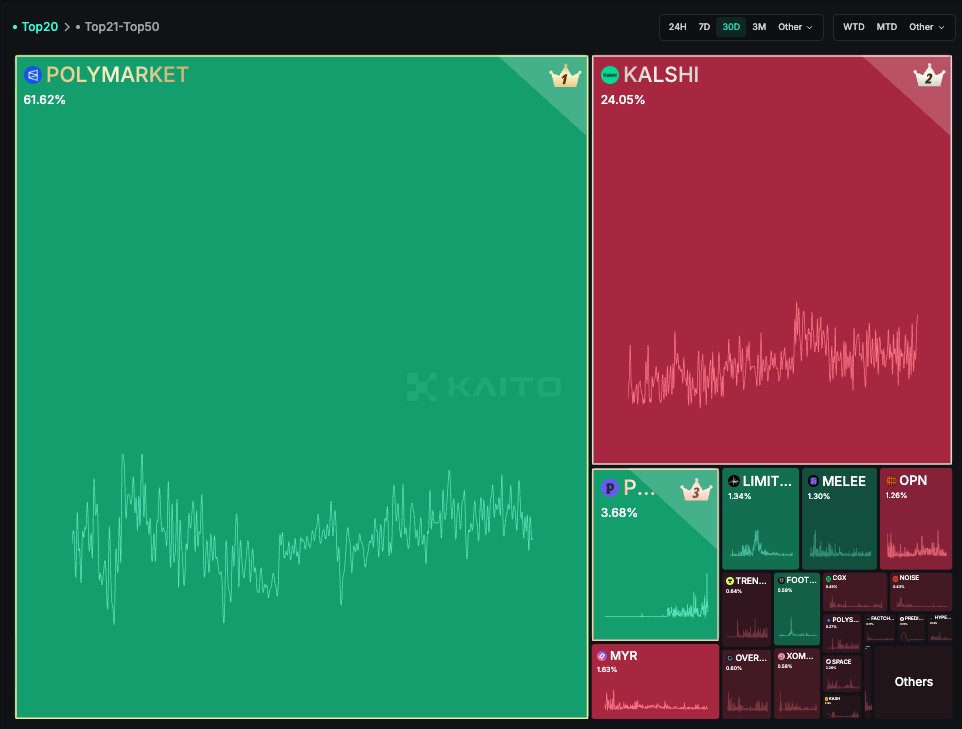Open the OPN tile label

[x=913, y=480]
